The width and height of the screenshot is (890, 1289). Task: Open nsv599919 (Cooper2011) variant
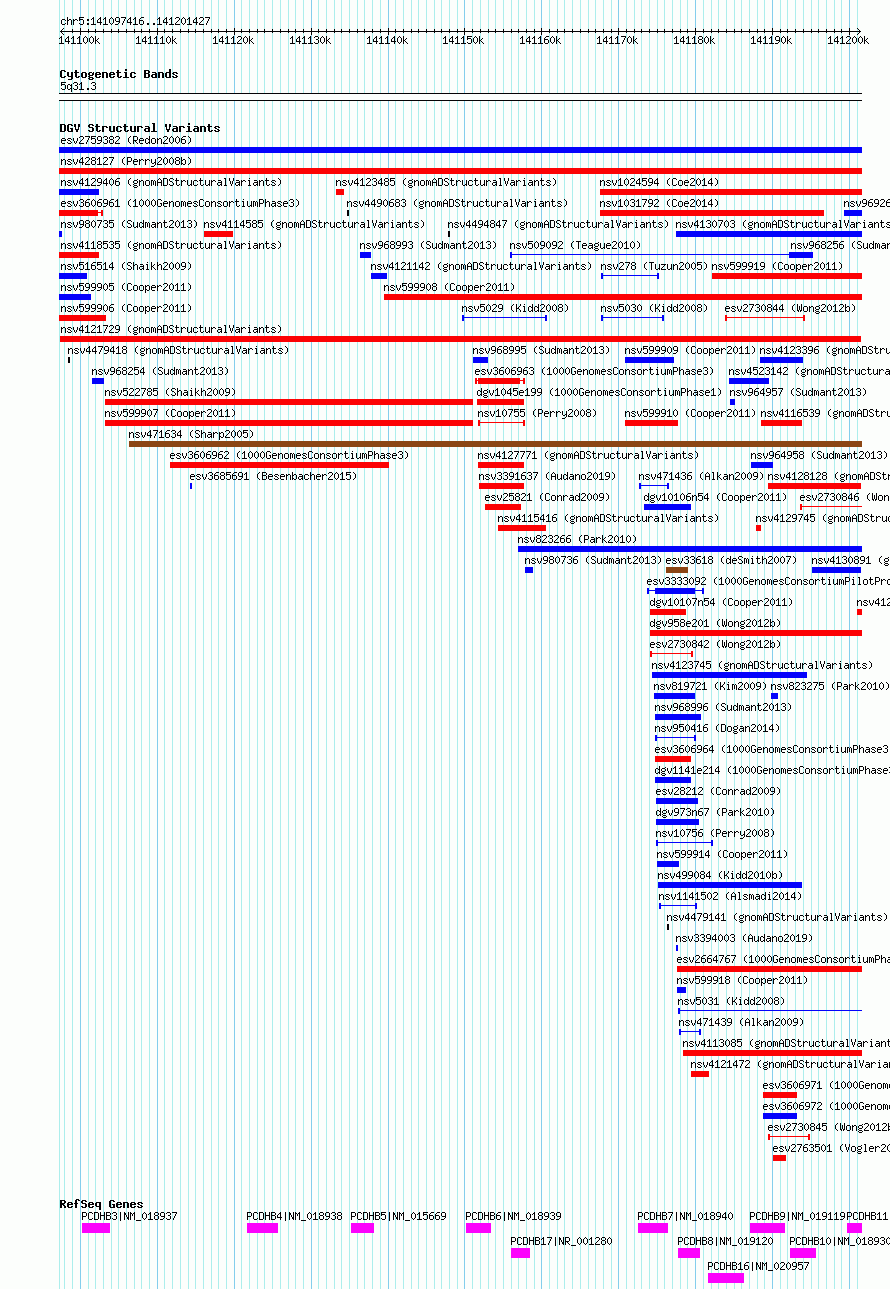(778, 266)
